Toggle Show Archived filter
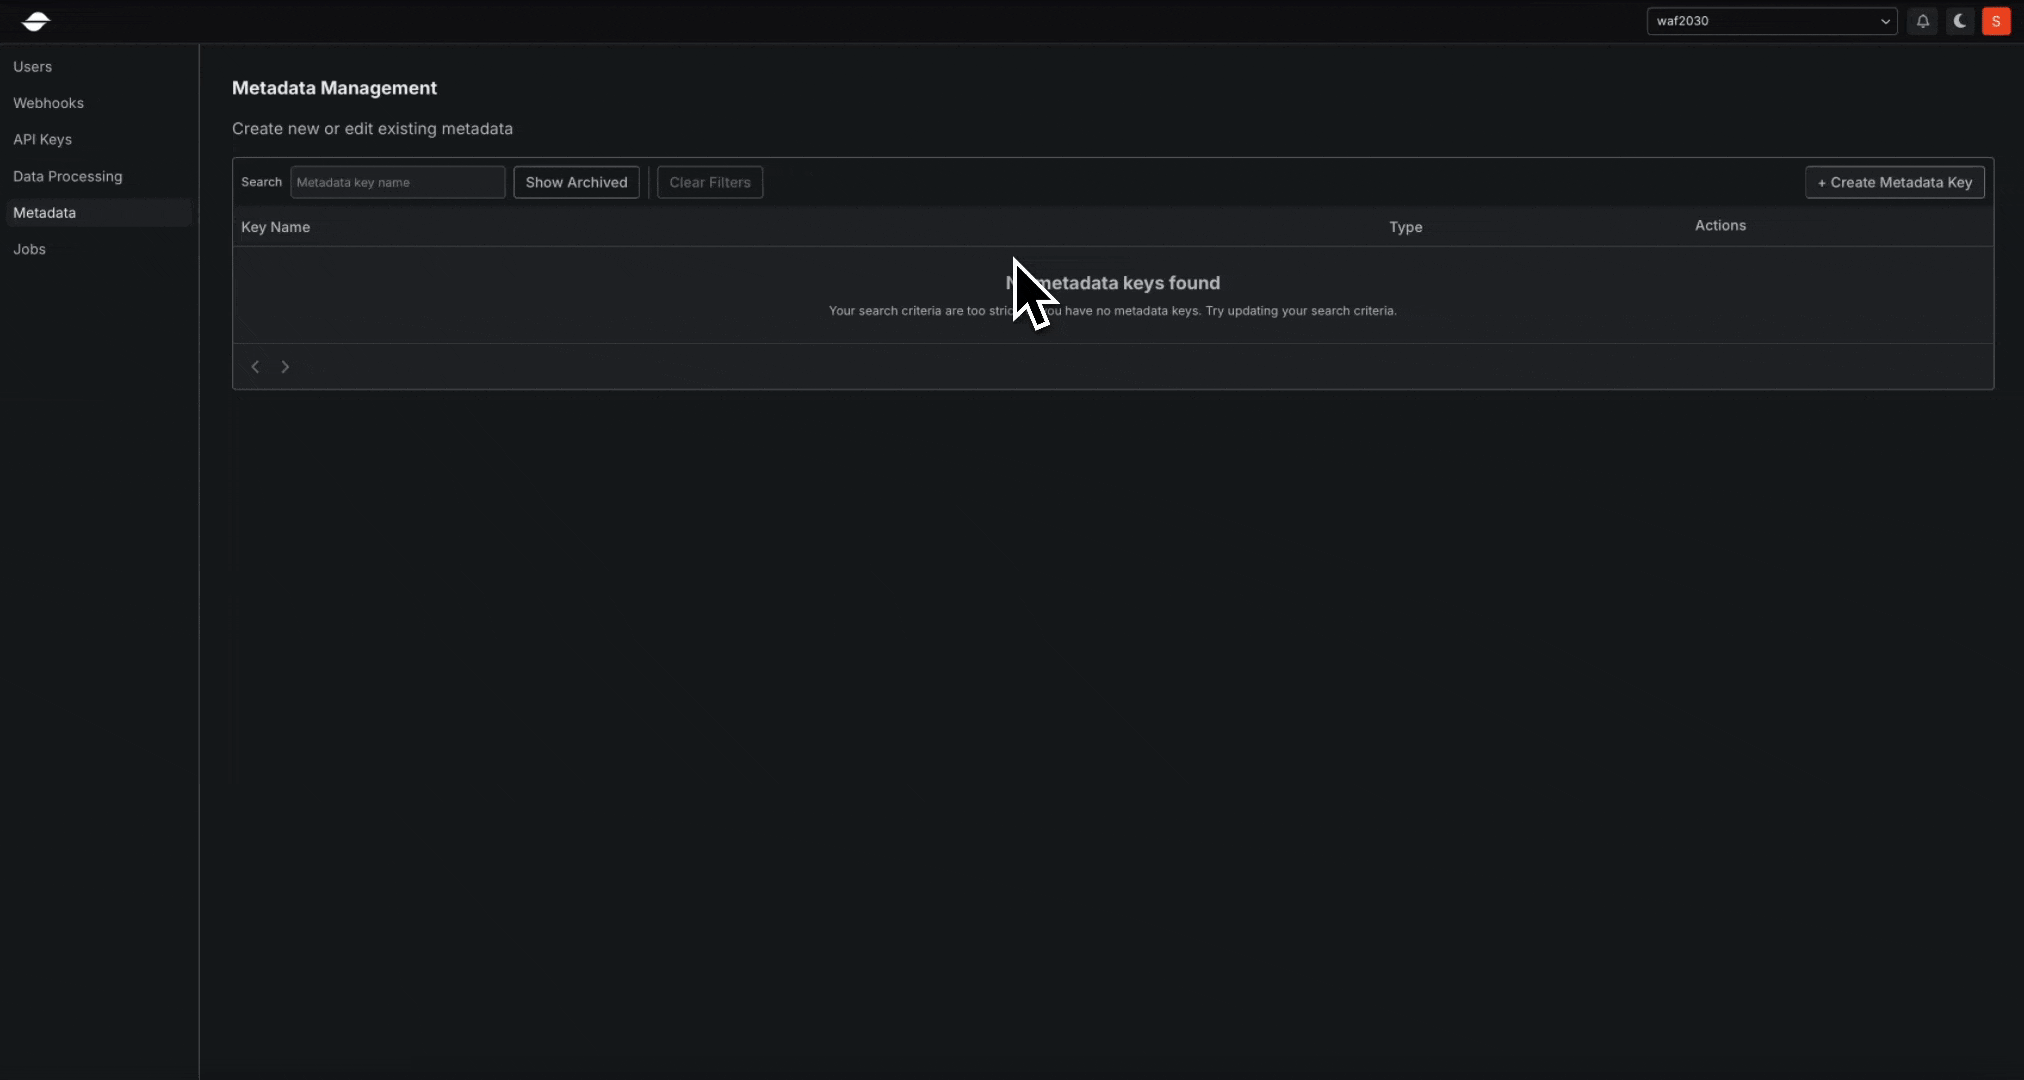Viewport: 2024px width, 1080px height. (x=576, y=182)
